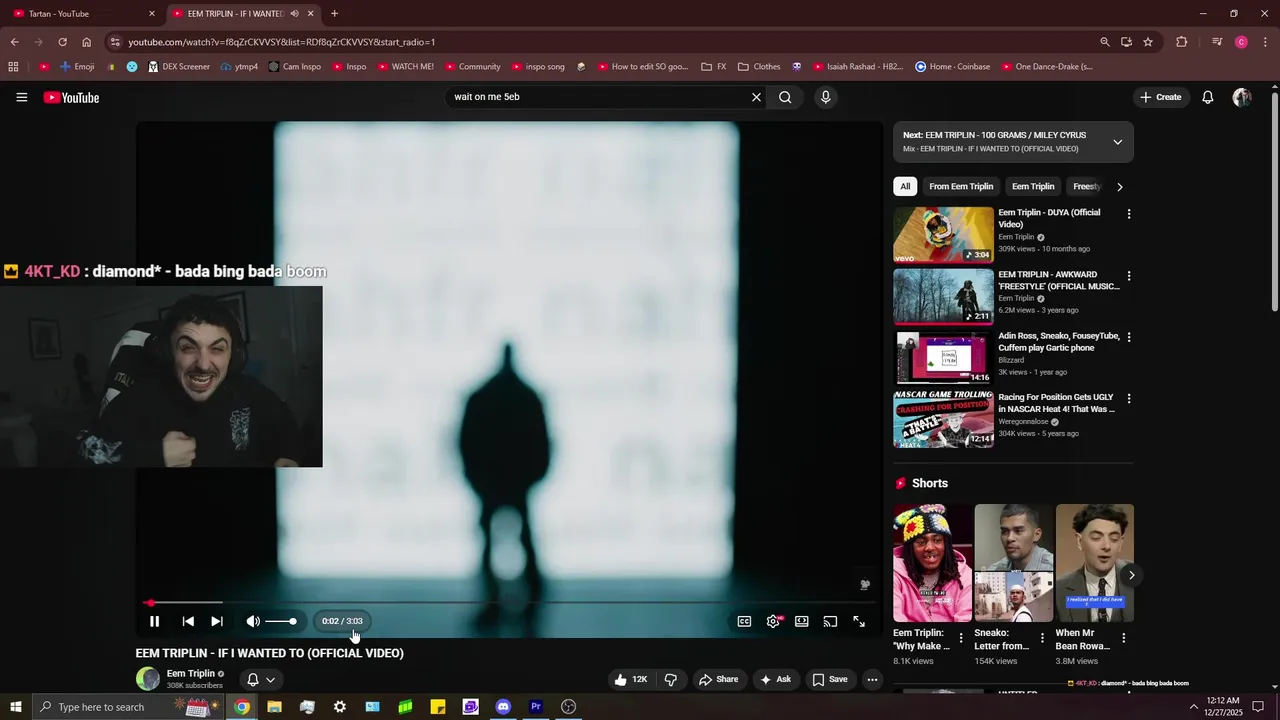
Task: Open File Explorer from the taskbar
Action: [274, 707]
